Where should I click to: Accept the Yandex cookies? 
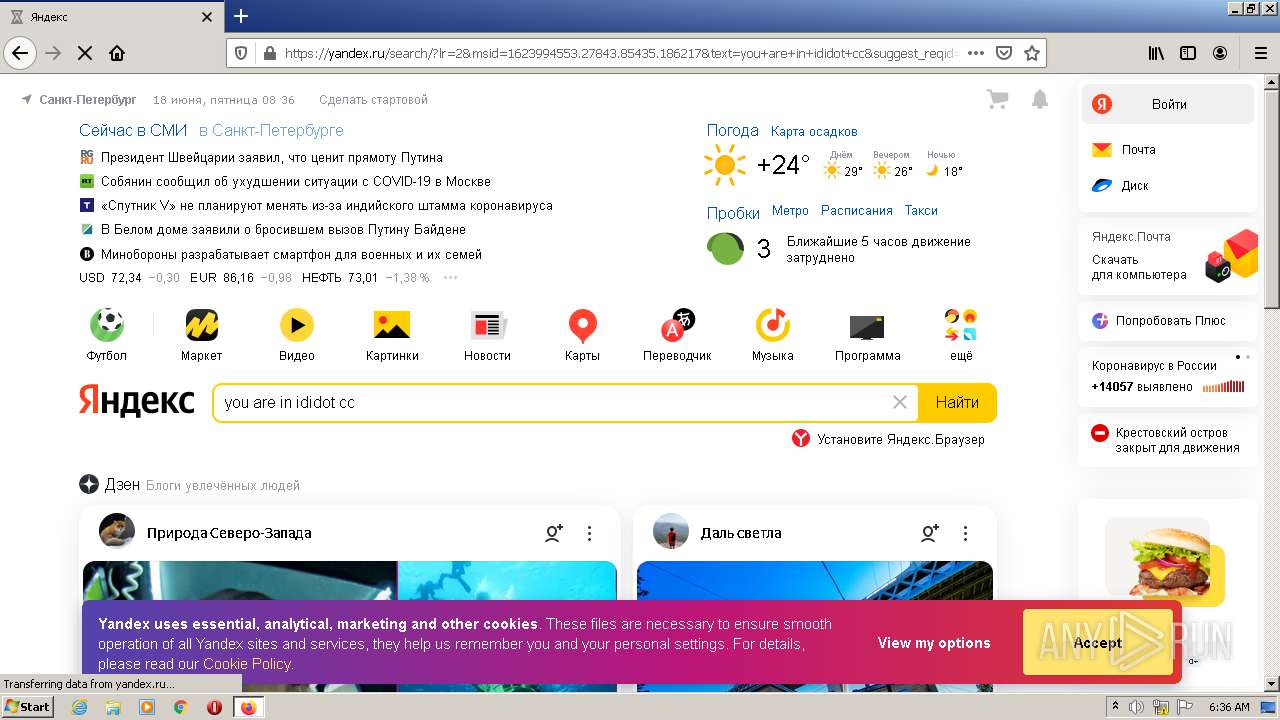coord(1097,643)
